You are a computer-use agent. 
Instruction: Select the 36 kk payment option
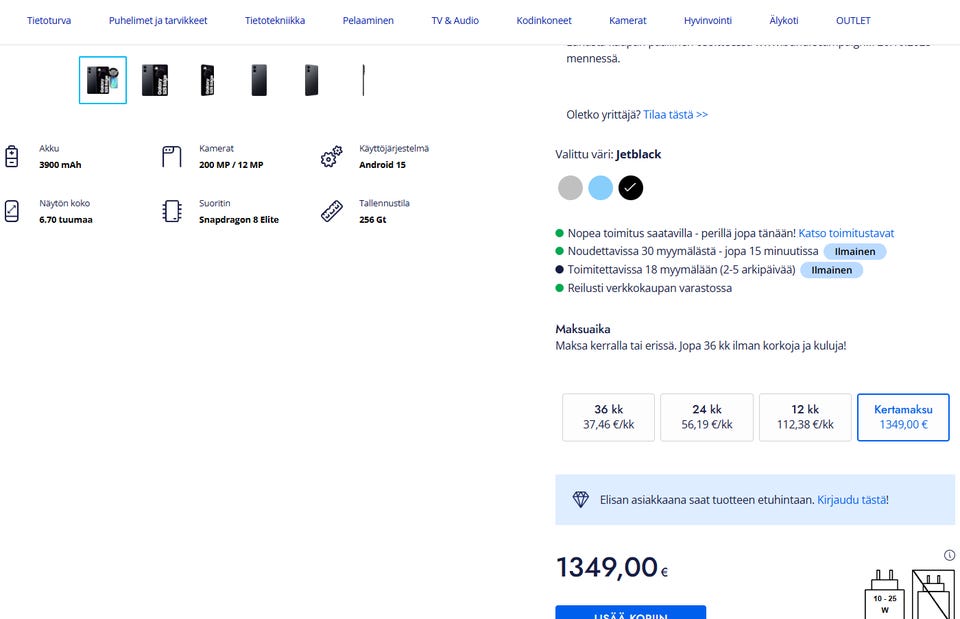pos(608,417)
